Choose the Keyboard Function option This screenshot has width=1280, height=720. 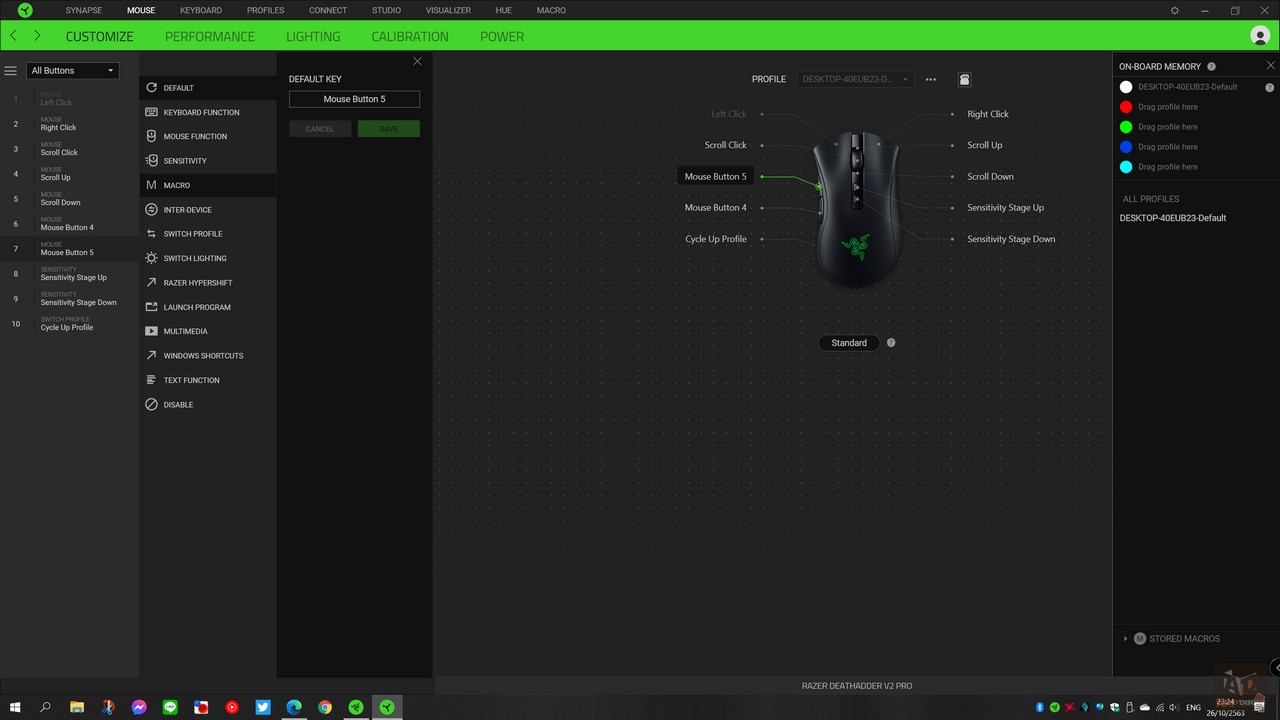tap(208, 112)
